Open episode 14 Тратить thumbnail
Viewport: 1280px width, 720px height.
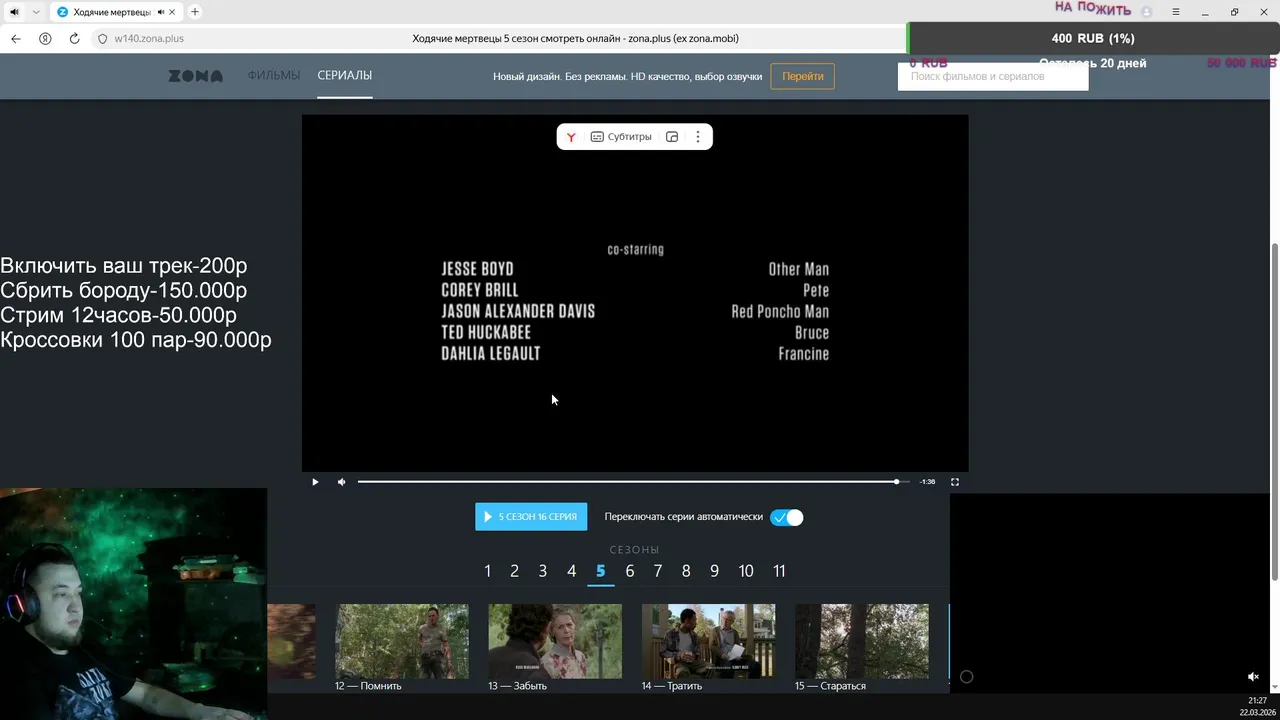tap(708, 641)
